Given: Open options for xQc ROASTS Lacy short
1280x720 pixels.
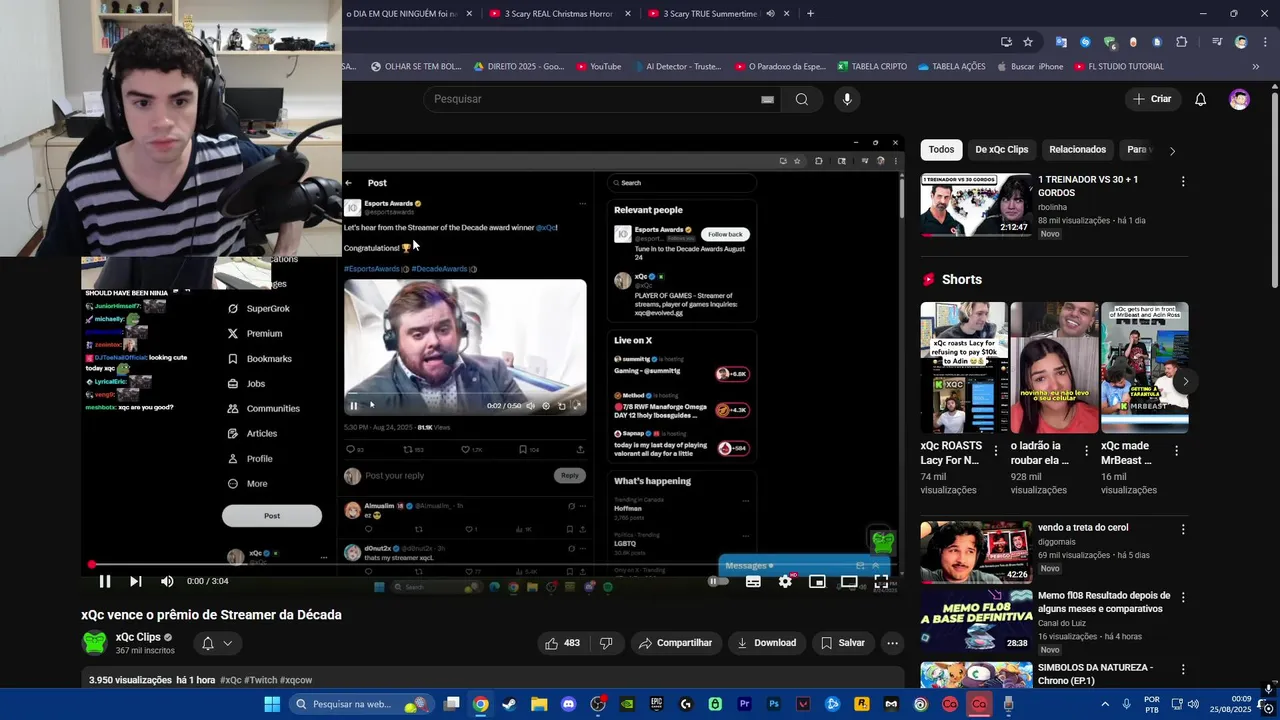Looking at the screenshot, I should 996,451.
